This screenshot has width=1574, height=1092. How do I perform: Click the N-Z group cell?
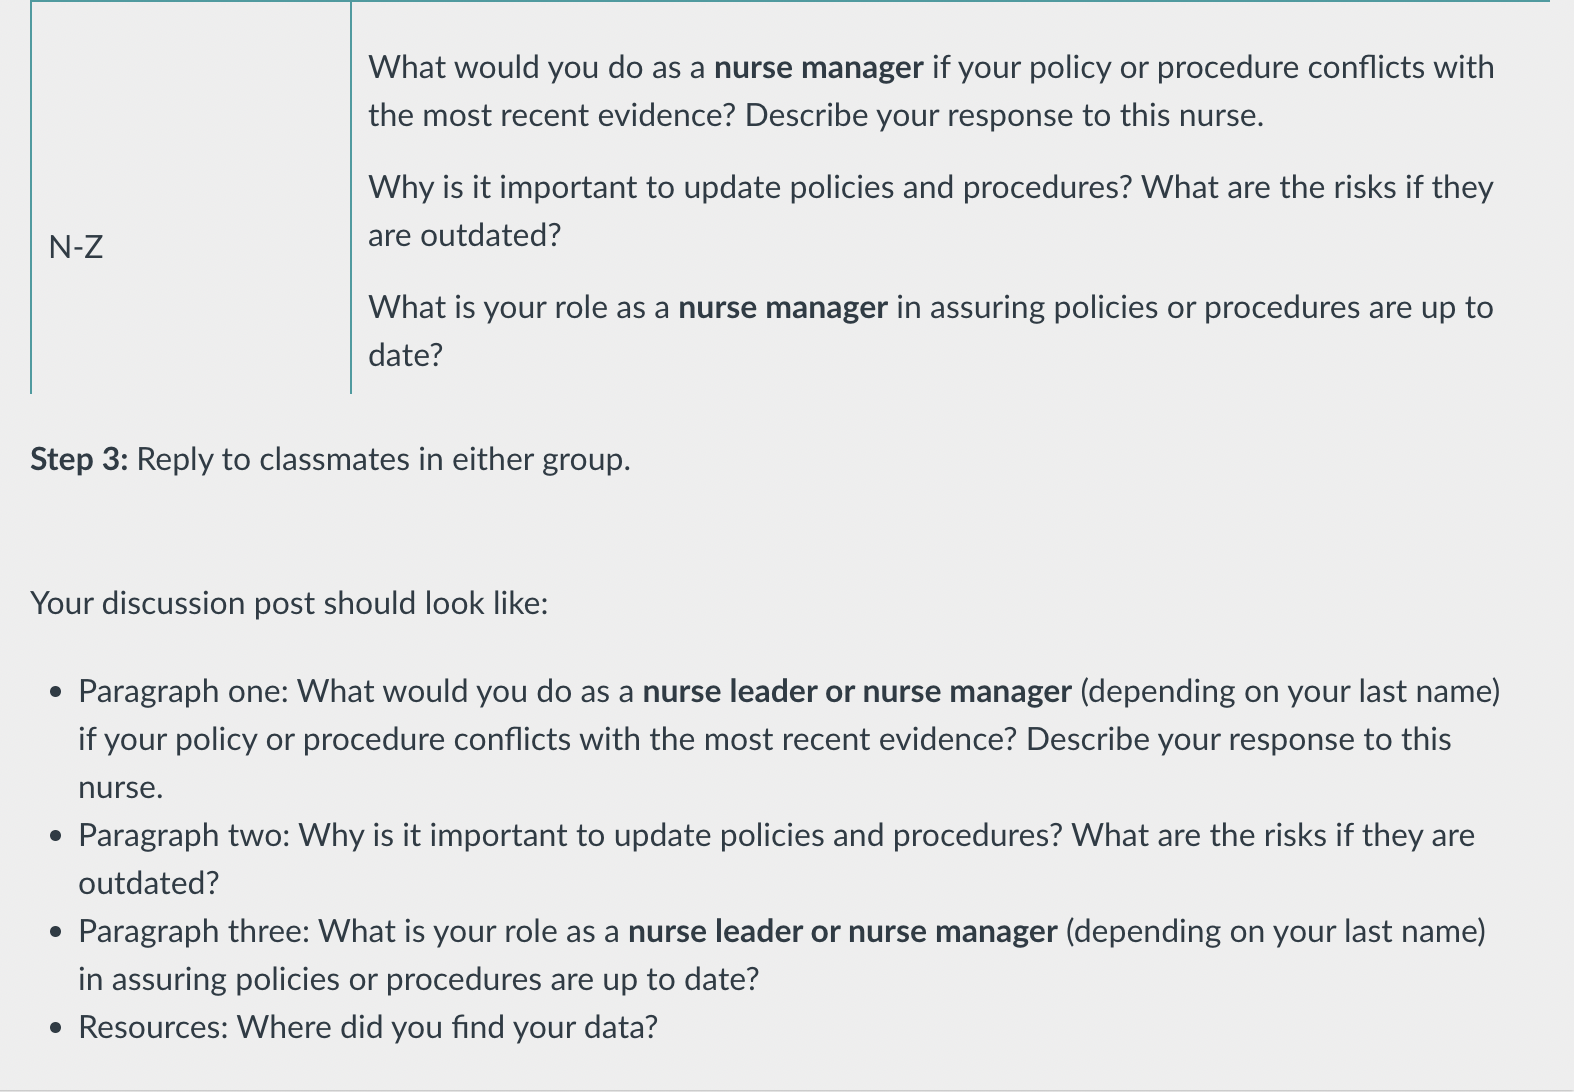click(191, 197)
